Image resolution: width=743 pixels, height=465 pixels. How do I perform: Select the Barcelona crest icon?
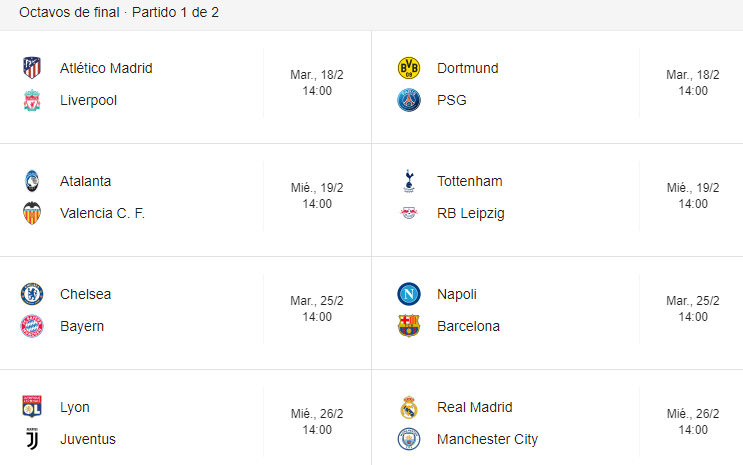tap(409, 326)
